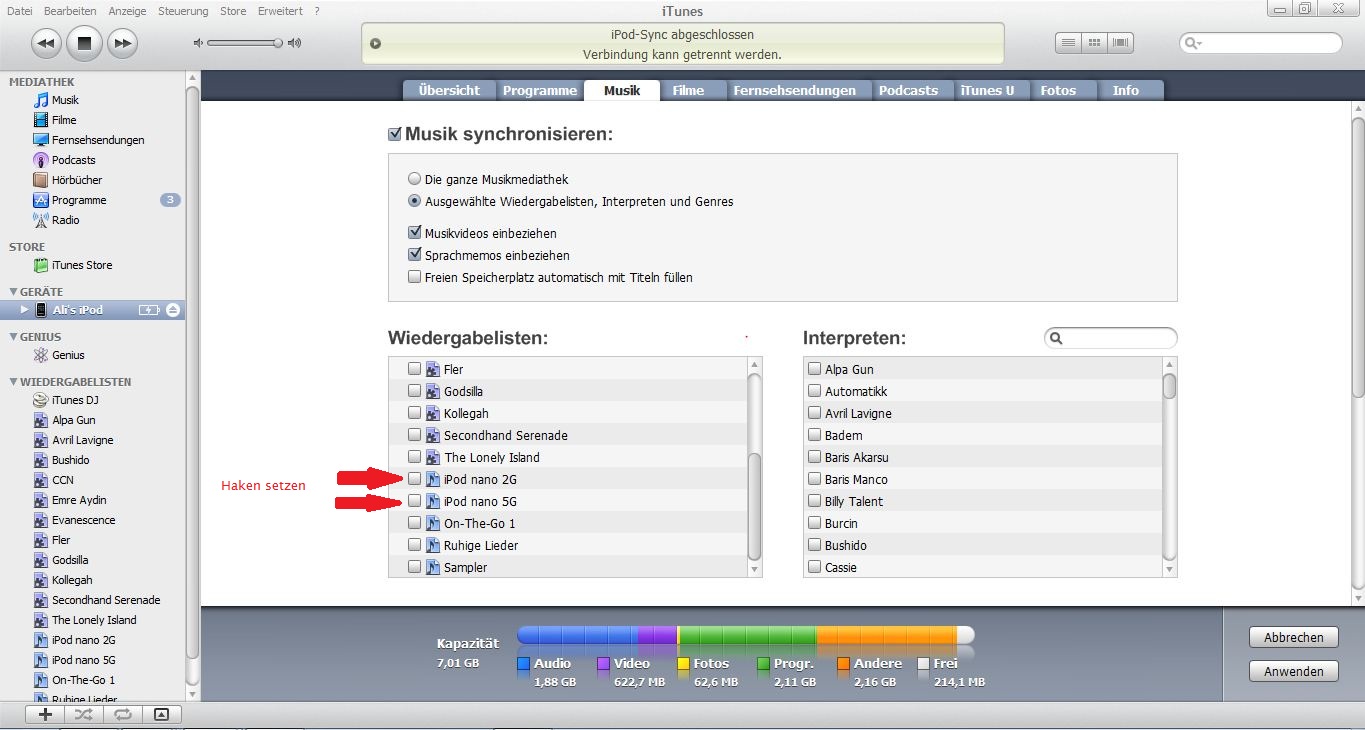
Task: Open iPod nano 5G sidebar playlist
Action: (83, 660)
